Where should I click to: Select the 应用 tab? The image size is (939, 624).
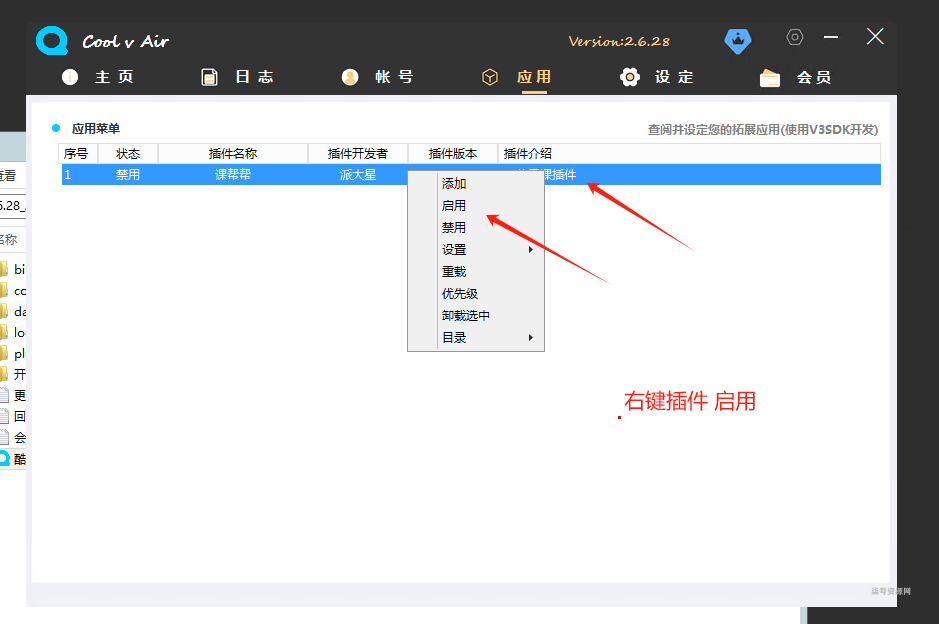[x=534, y=77]
